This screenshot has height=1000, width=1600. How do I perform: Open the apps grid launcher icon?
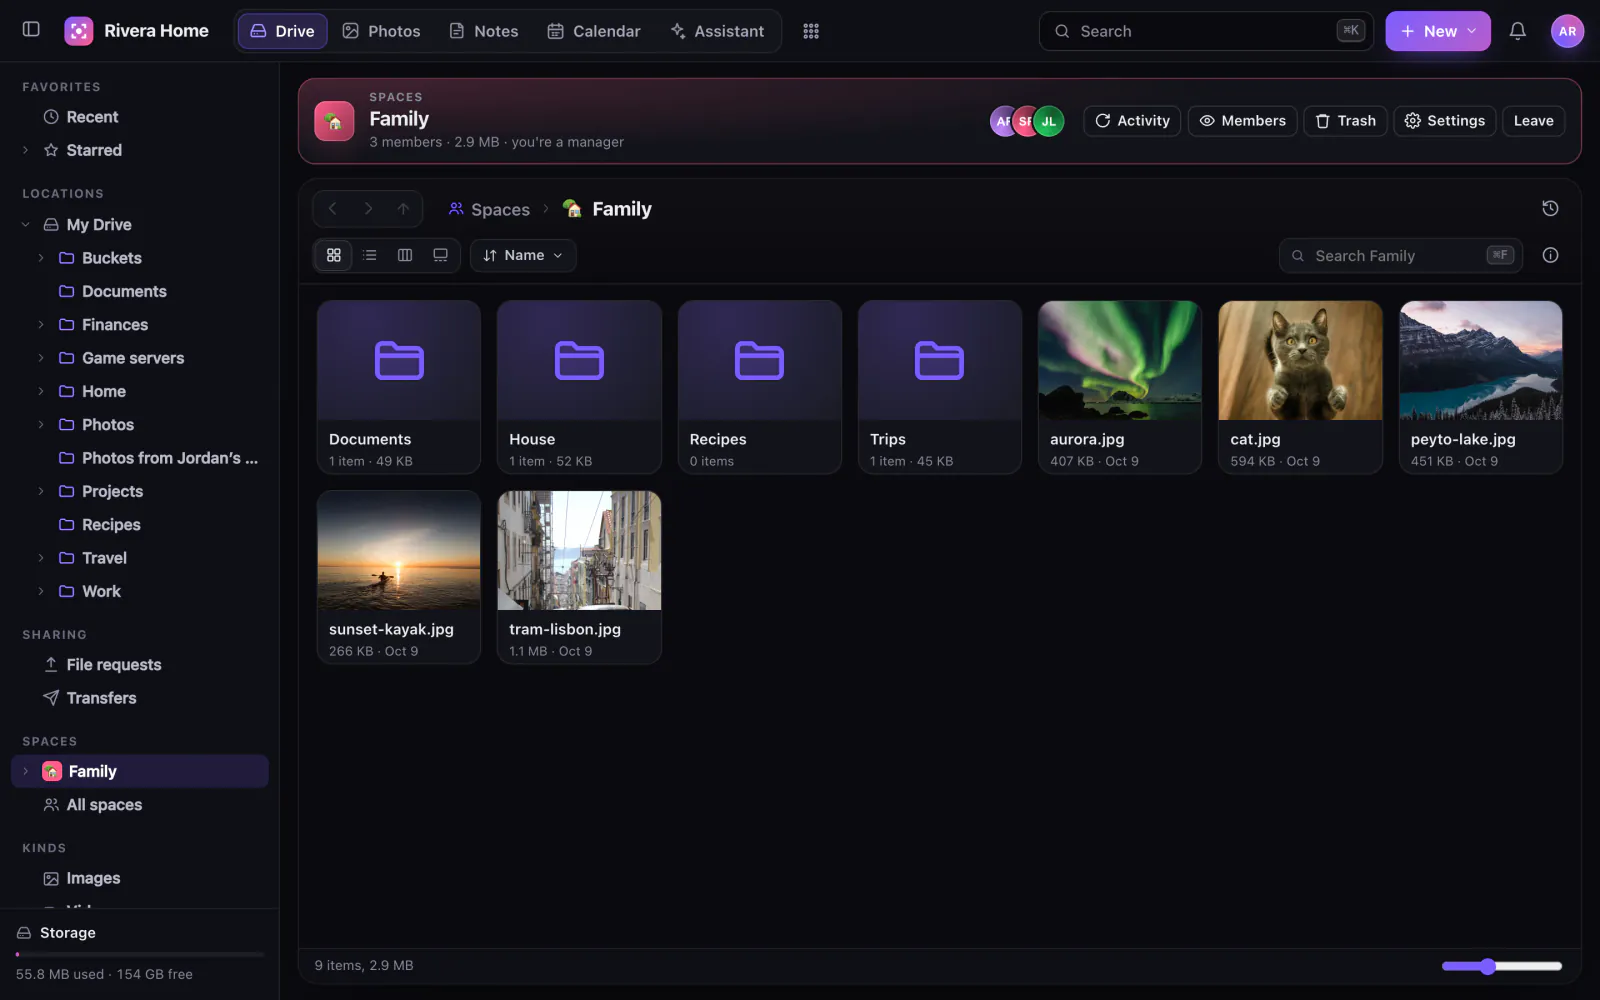[811, 31]
